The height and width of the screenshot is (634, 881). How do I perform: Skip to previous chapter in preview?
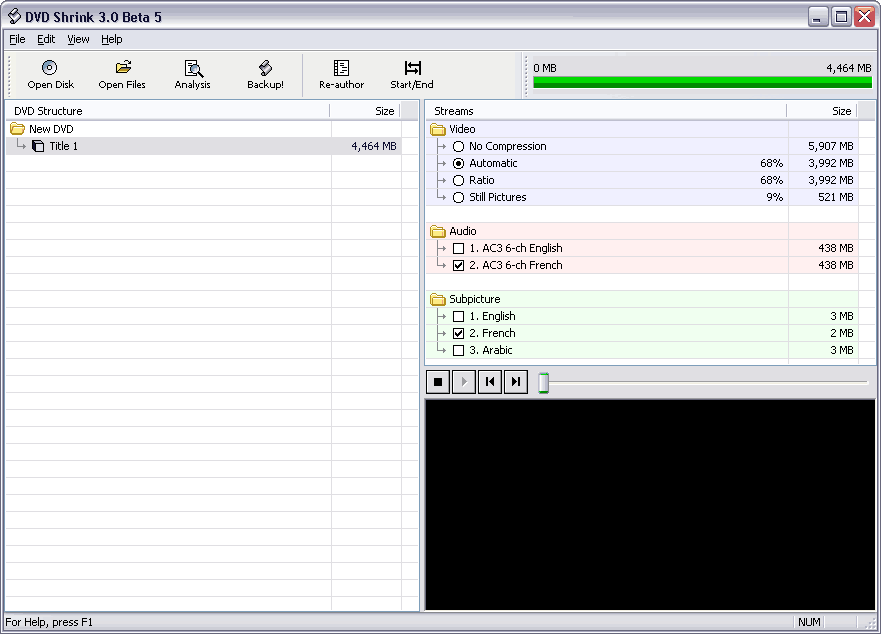490,382
